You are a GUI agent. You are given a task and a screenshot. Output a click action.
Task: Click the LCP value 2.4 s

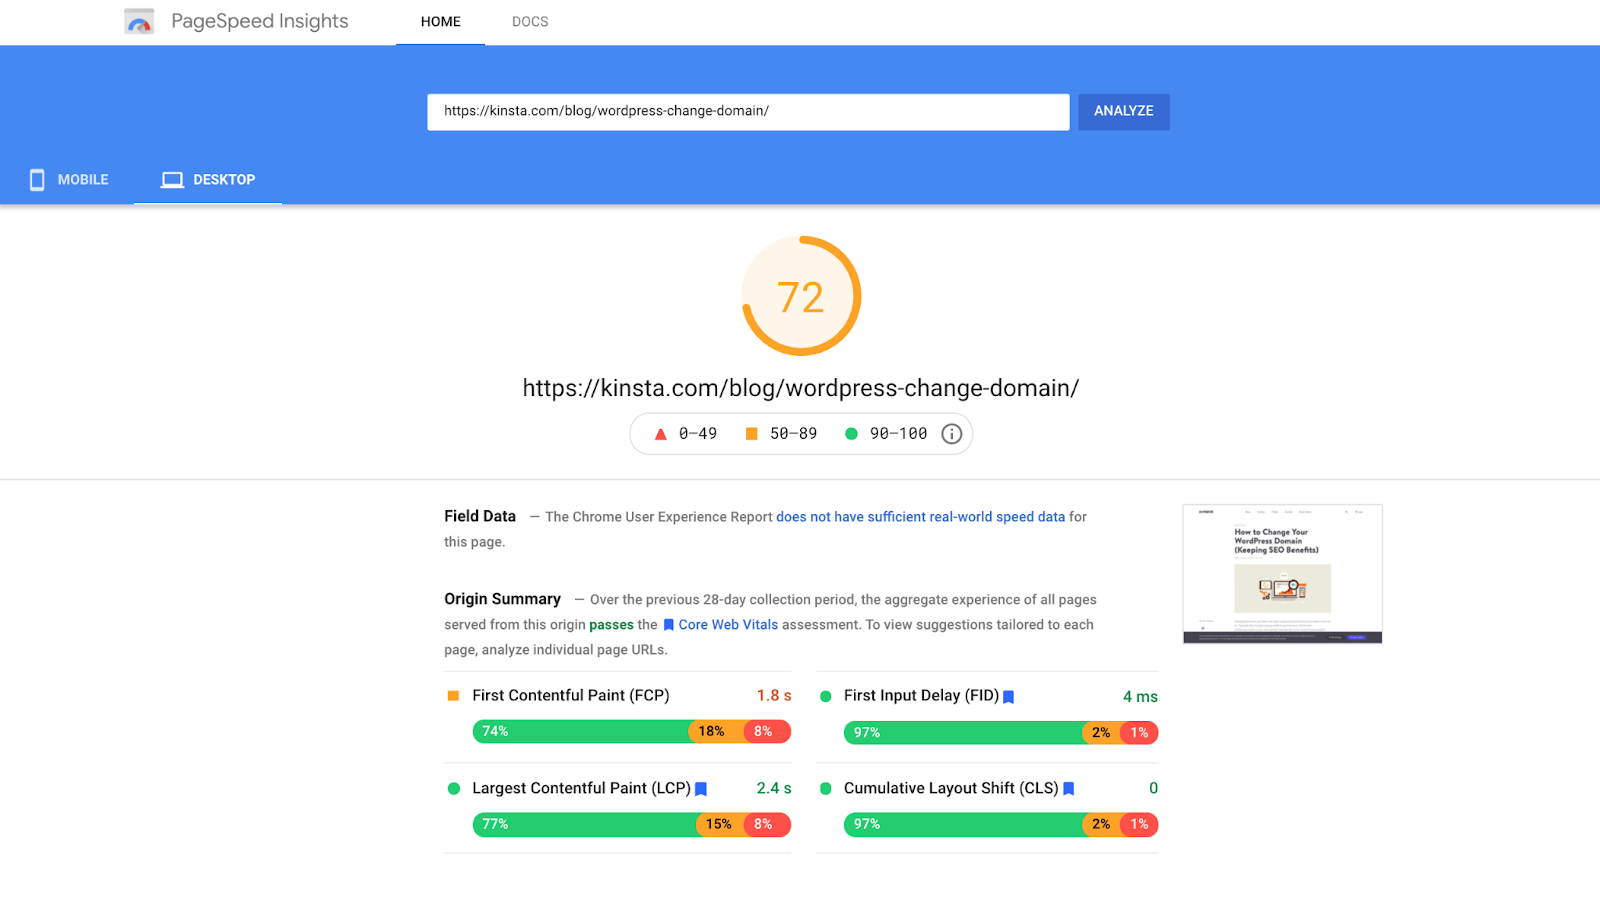[774, 789]
